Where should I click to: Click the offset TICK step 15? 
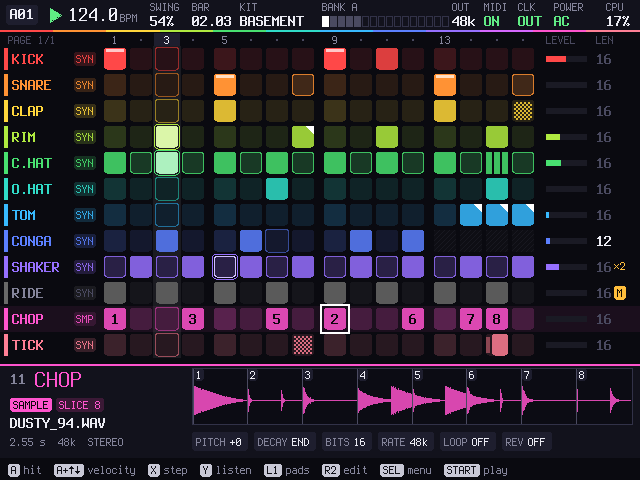pos(497,345)
